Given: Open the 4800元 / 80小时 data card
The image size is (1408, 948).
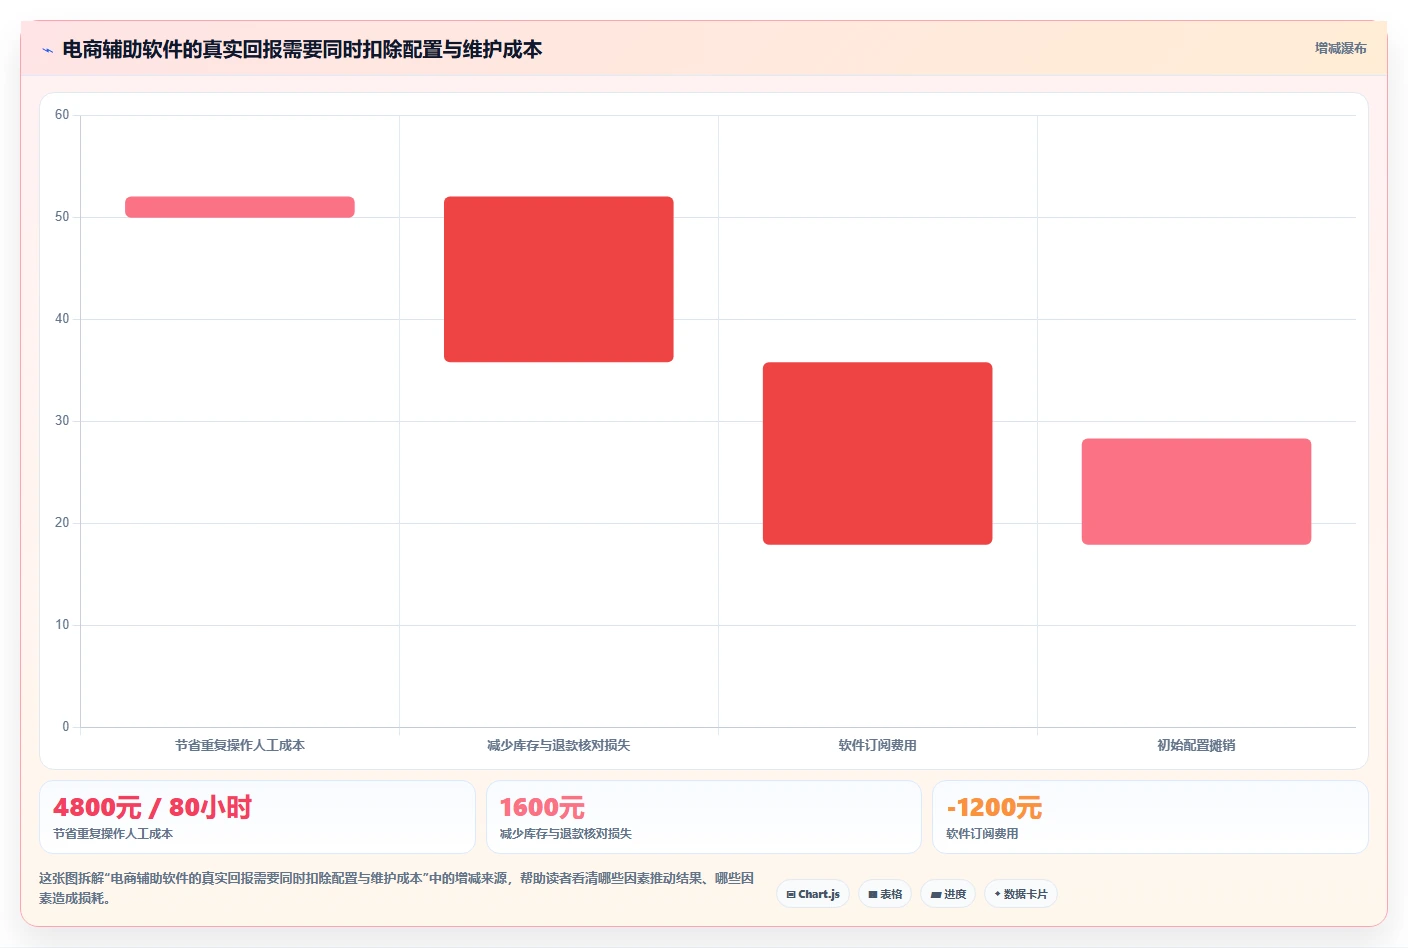Looking at the screenshot, I should (257, 817).
